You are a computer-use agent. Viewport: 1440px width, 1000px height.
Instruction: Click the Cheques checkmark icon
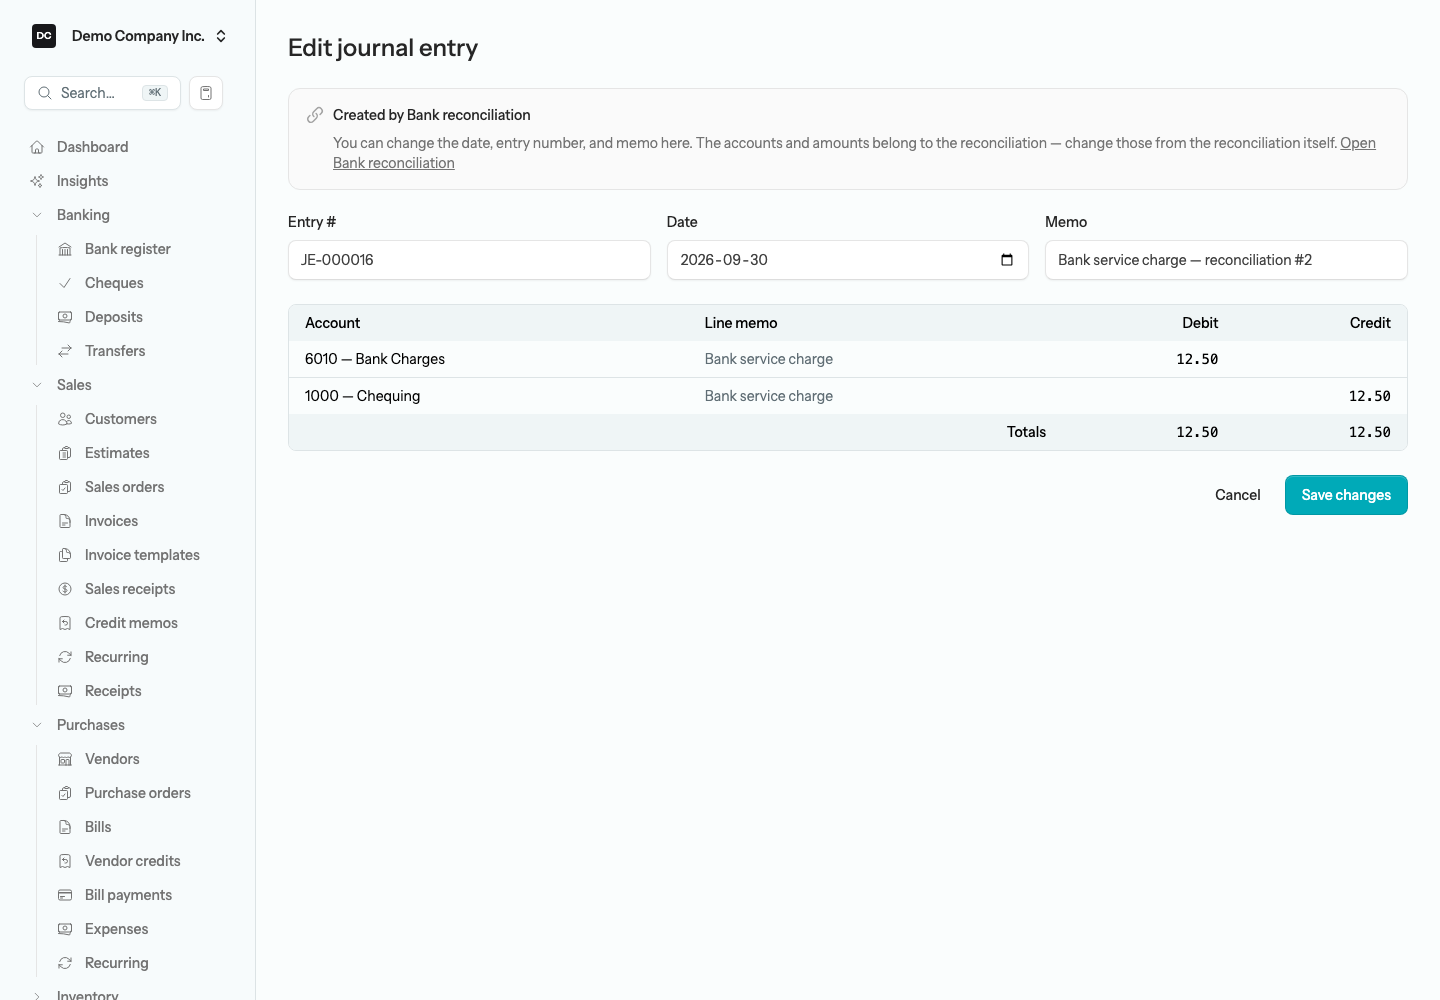click(x=65, y=283)
